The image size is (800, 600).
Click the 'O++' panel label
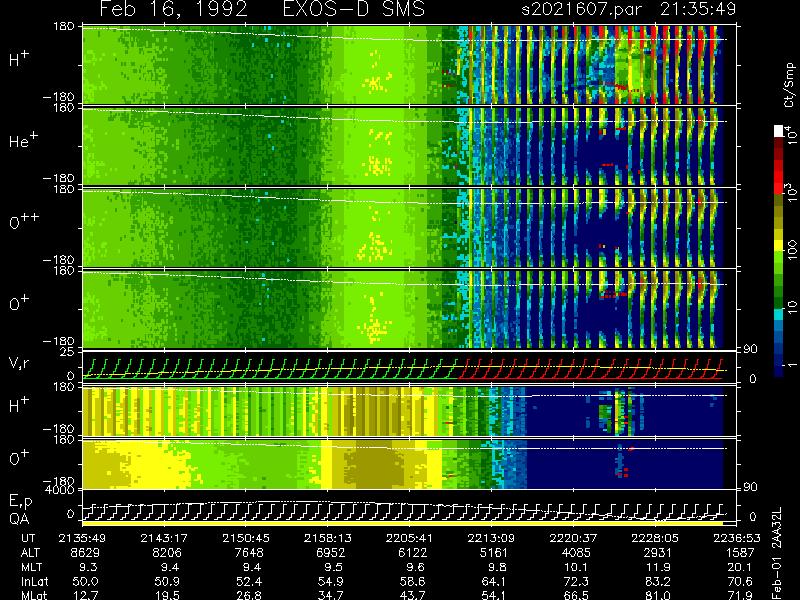pyautogui.click(x=24, y=221)
